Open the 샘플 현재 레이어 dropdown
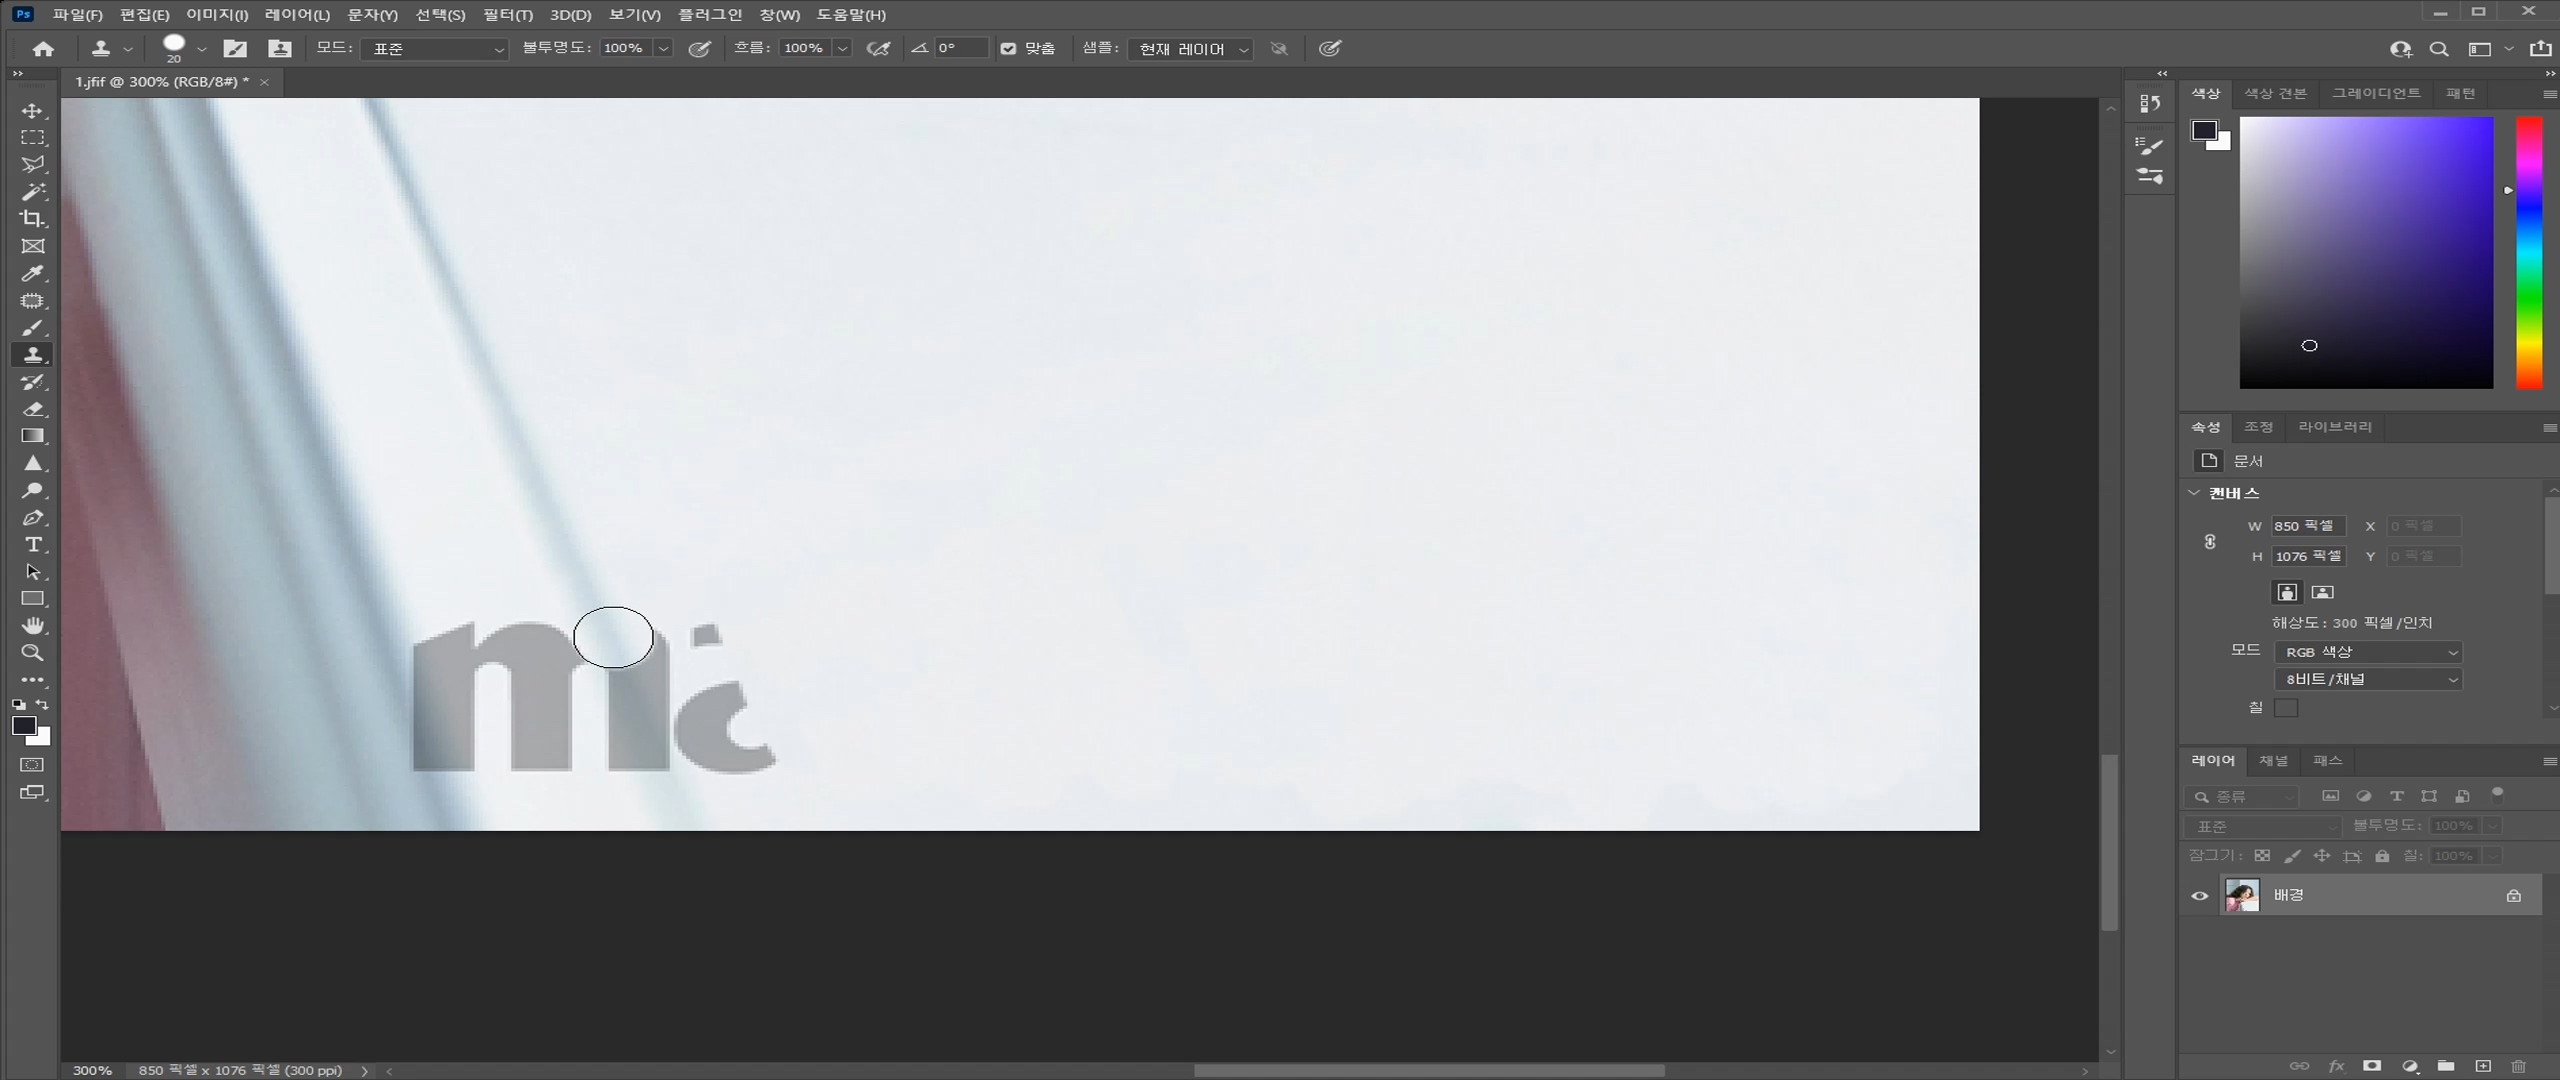This screenshot has height=1080, width=2560. click(x=1190, y=49)
